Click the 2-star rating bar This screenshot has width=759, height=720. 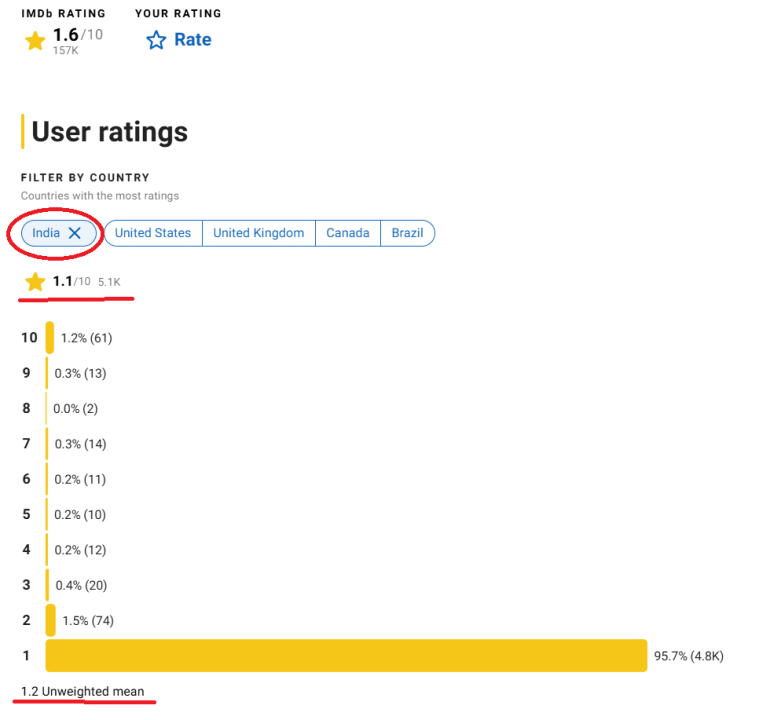click(x=51, y=620)
